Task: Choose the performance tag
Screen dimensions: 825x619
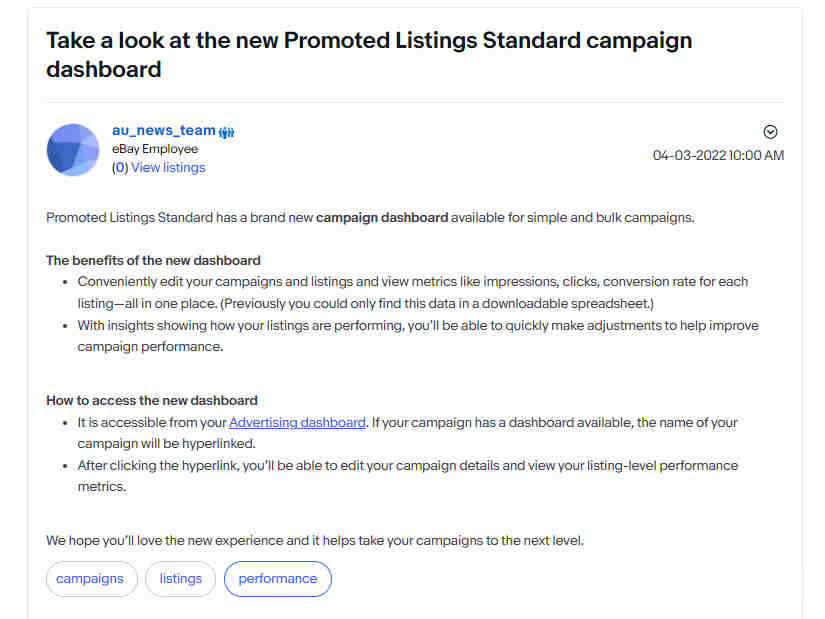Action: coord(278,579)
